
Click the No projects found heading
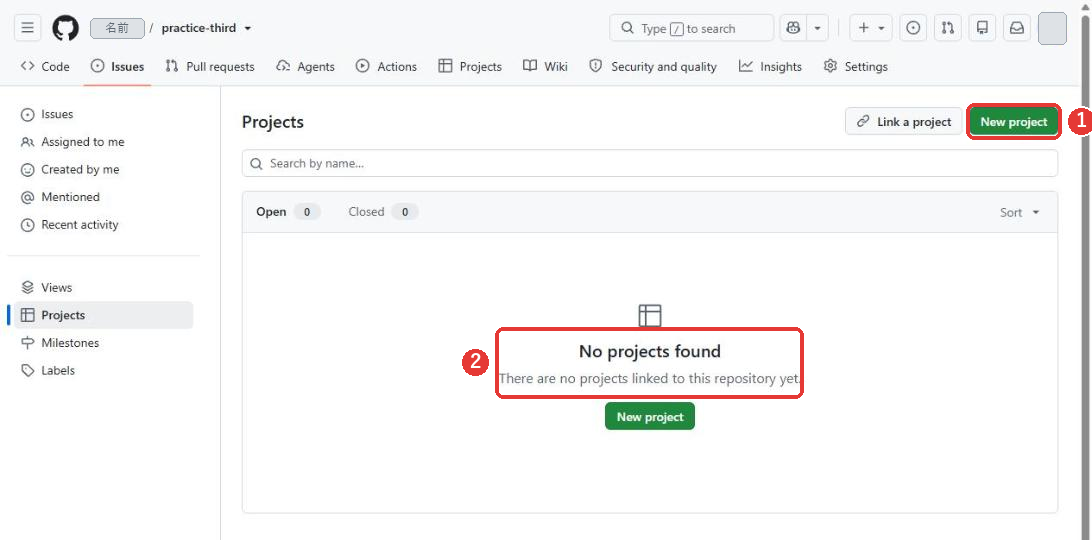650,351
